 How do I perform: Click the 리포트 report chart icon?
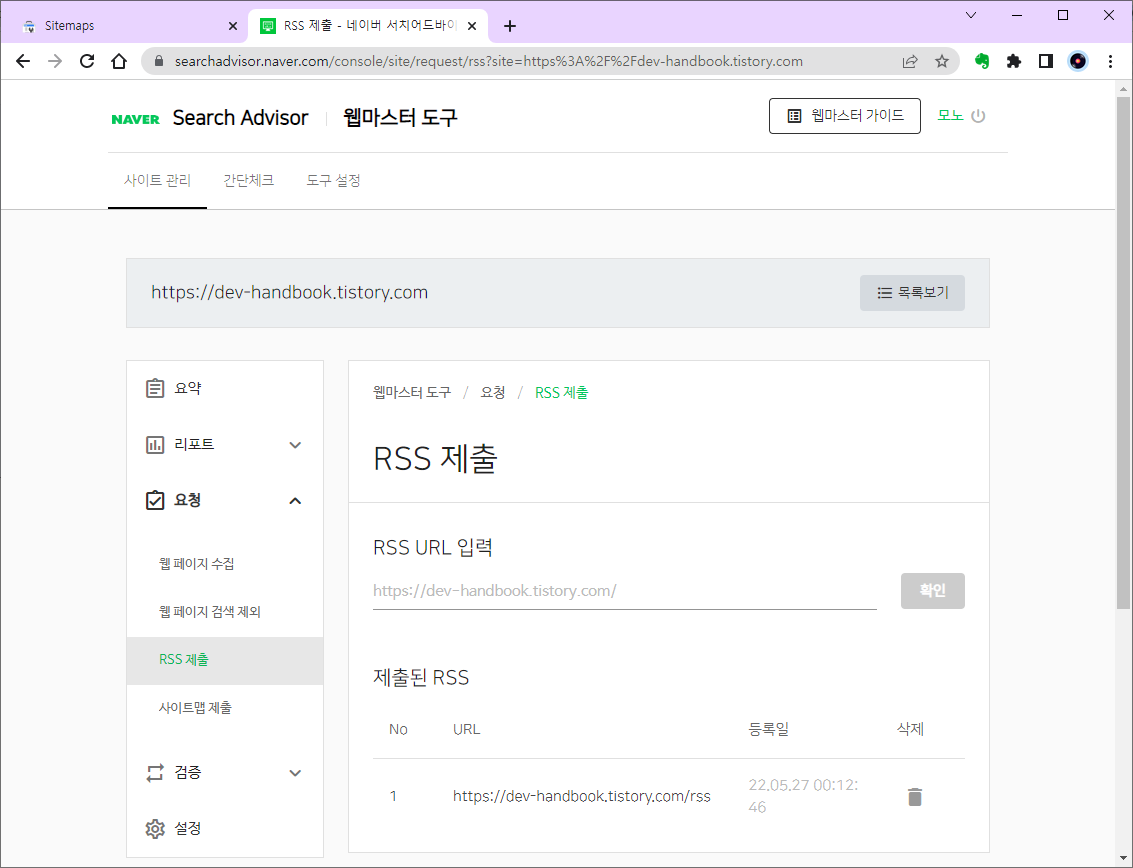pyautogui.click(x=154, y=444)
